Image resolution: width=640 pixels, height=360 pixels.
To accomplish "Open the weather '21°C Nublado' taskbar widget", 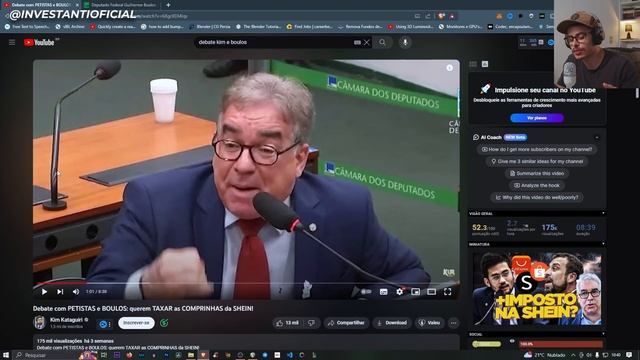I will click(x=545, y=355).
